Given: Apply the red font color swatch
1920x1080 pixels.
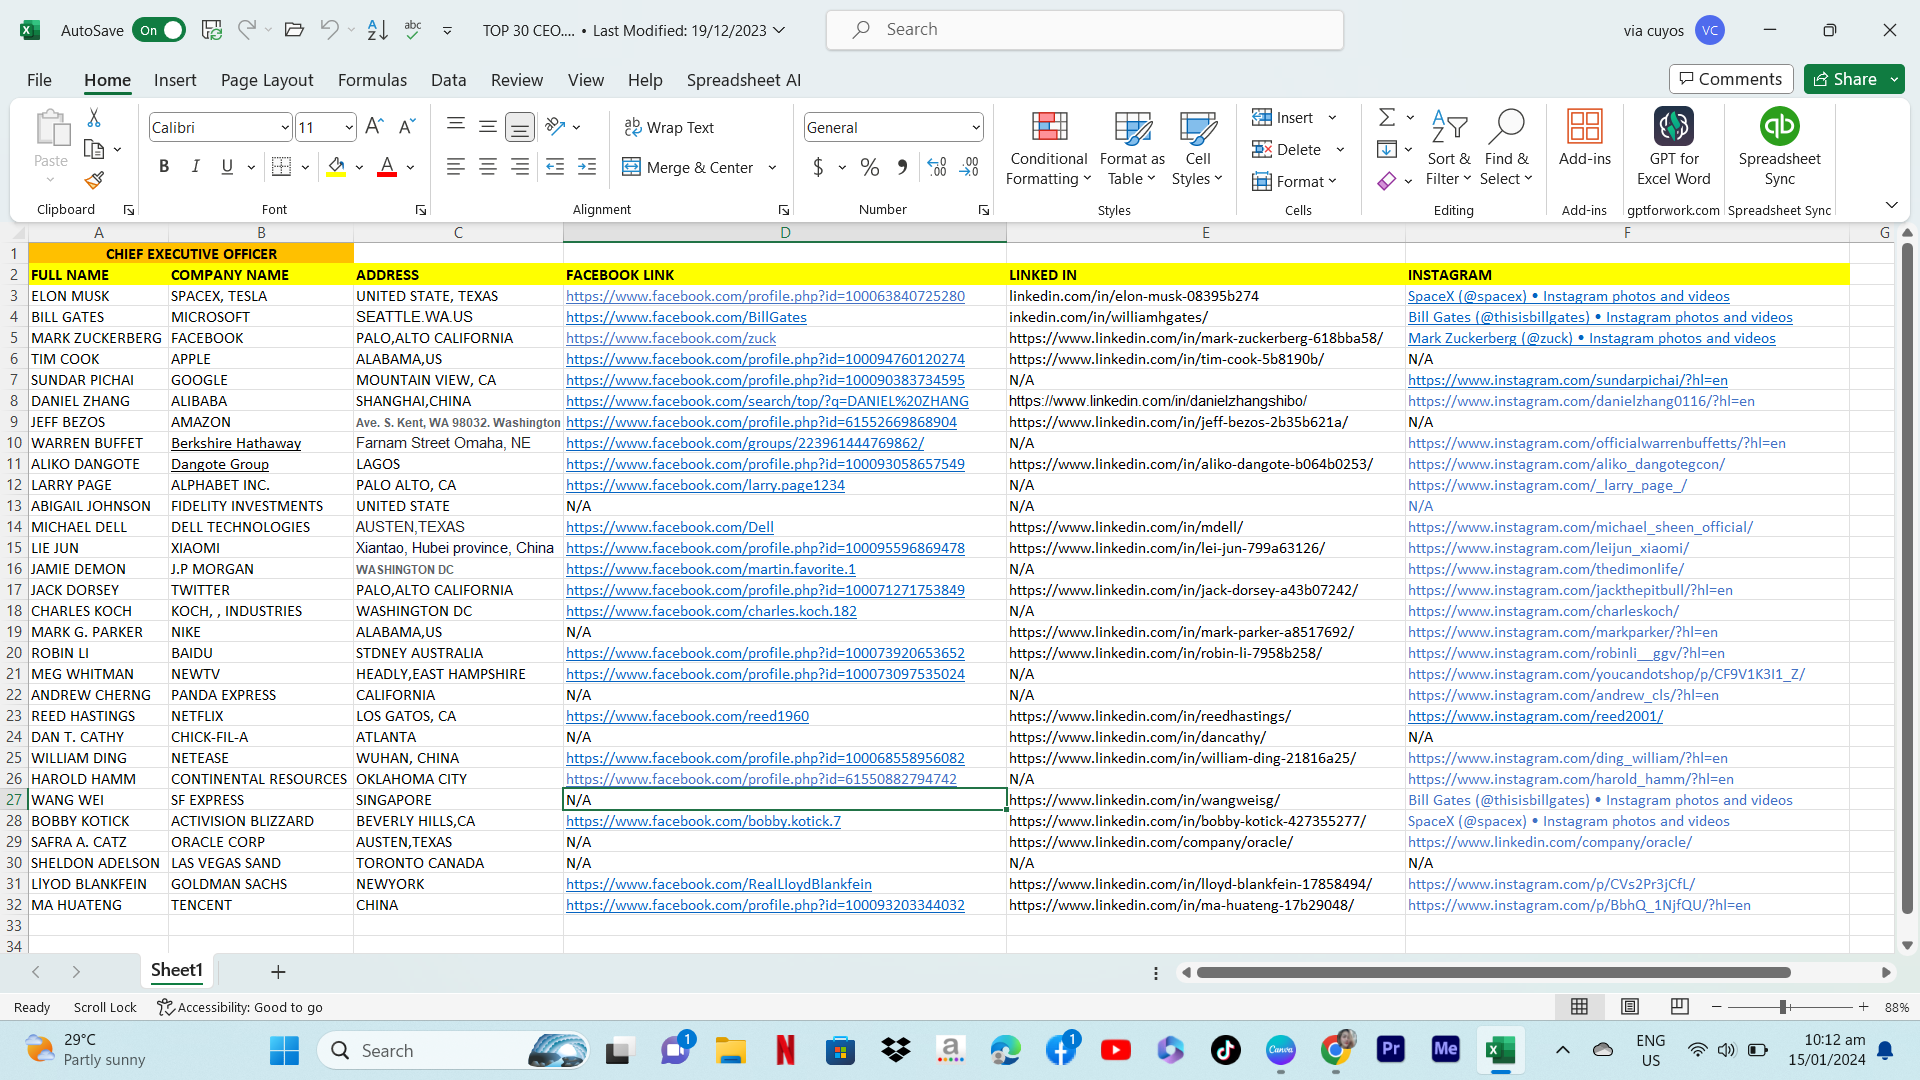Looking at the screenshot, I should [387, 167].
